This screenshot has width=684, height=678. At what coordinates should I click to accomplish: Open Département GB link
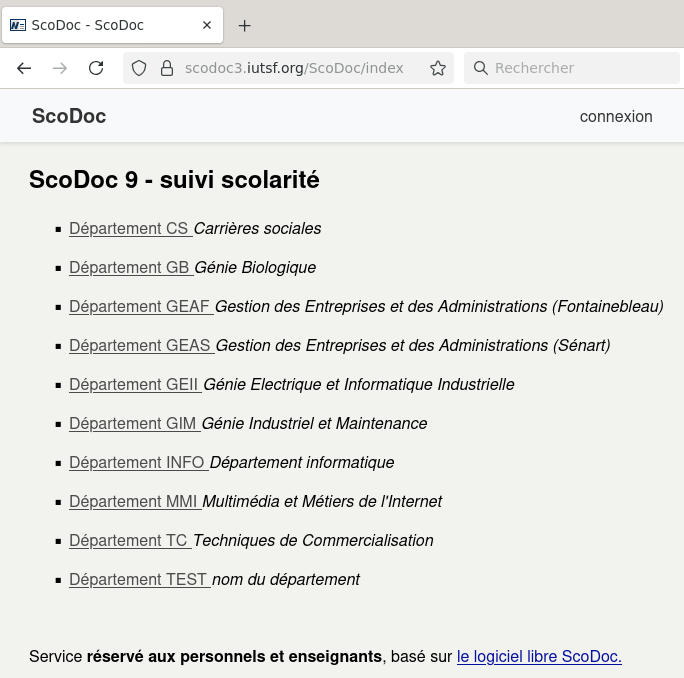[130, 268]
